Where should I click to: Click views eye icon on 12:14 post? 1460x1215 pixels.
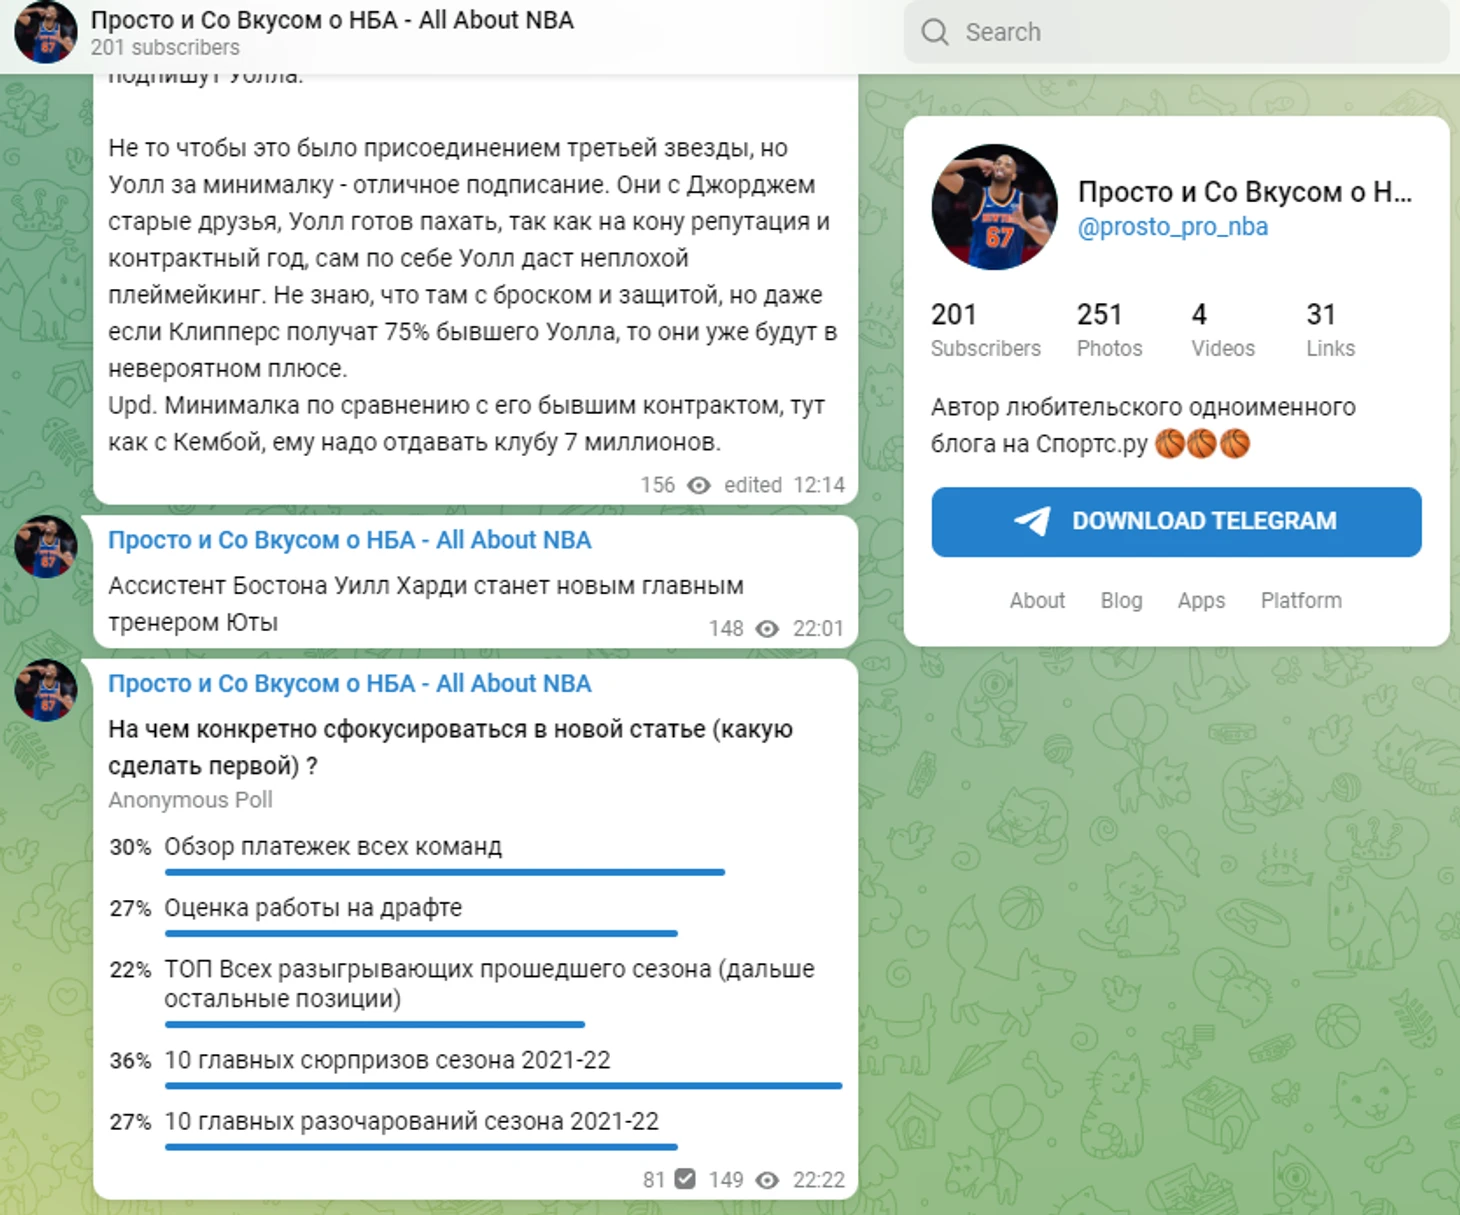pos(699,485)
